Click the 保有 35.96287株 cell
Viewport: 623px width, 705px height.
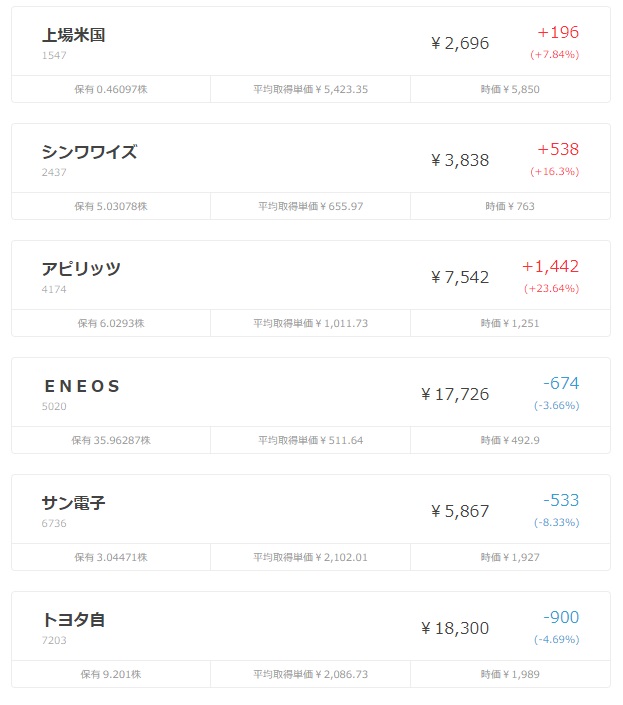click(x=111, y=440)
